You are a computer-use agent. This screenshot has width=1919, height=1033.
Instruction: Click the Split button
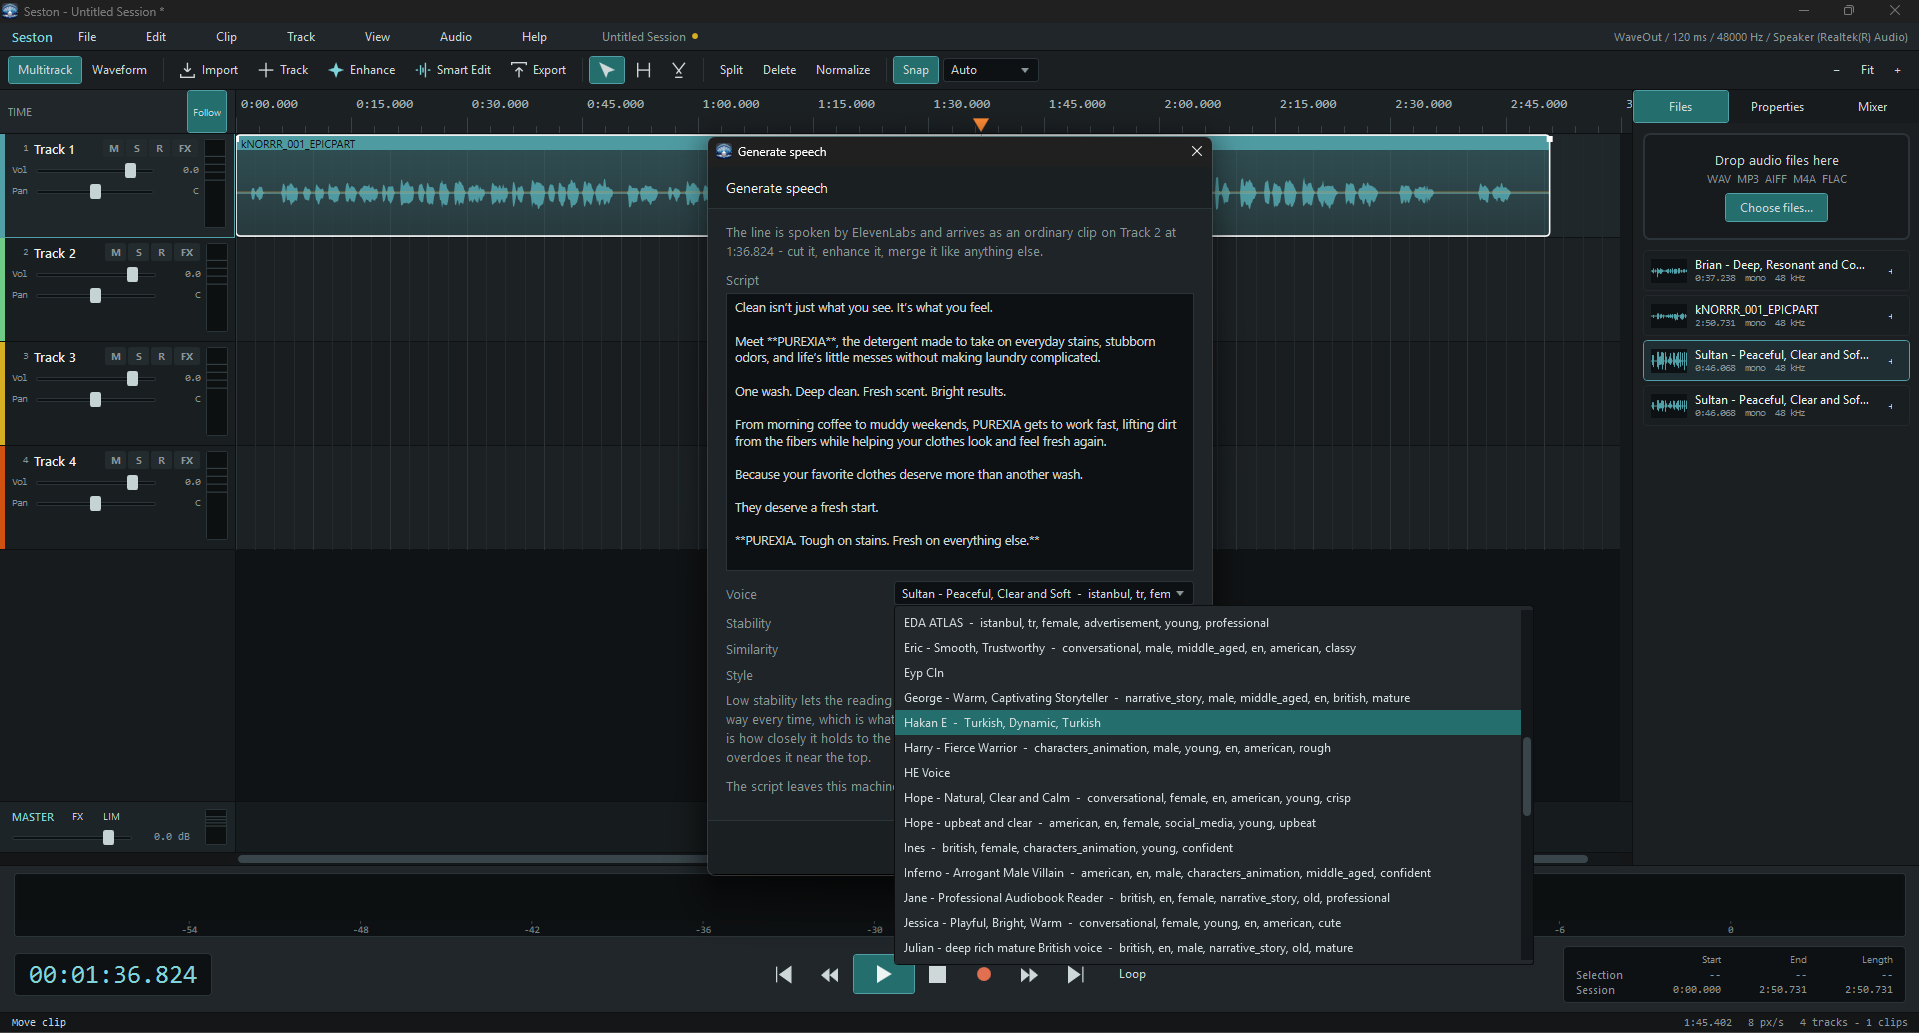click(731, 70)
